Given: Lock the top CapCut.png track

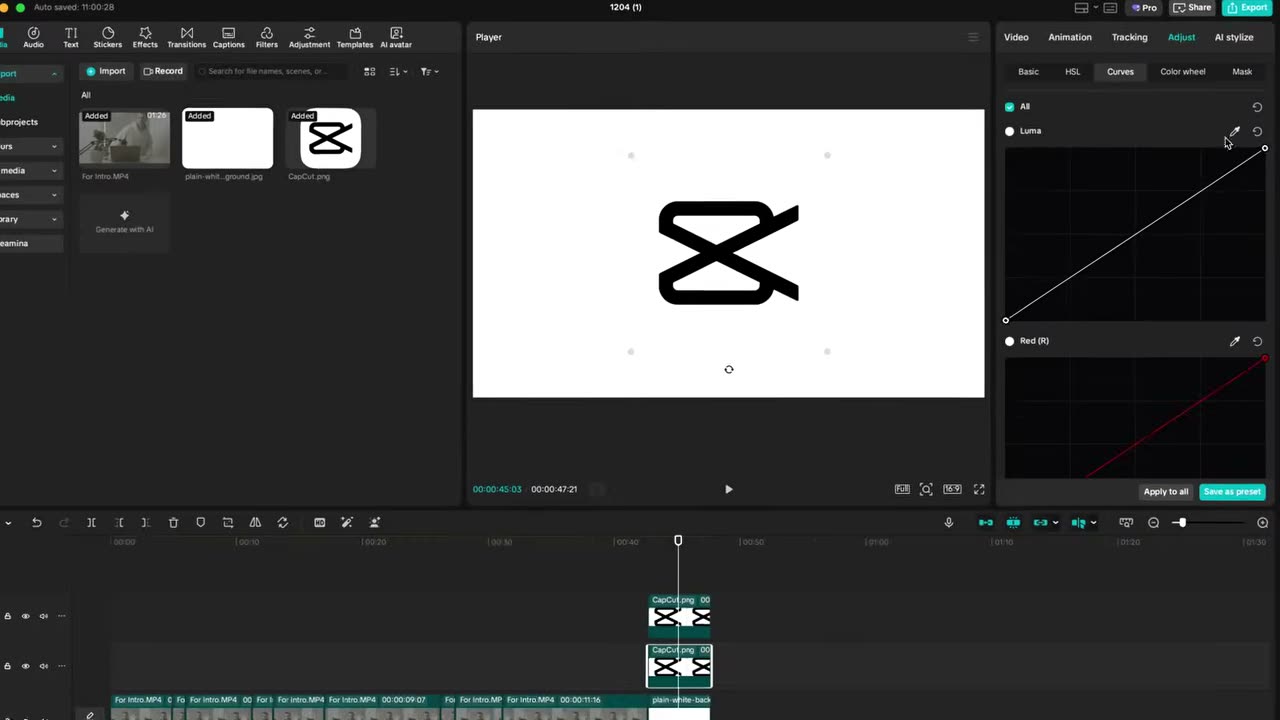Looking at the screenshot, I should 8,616.
